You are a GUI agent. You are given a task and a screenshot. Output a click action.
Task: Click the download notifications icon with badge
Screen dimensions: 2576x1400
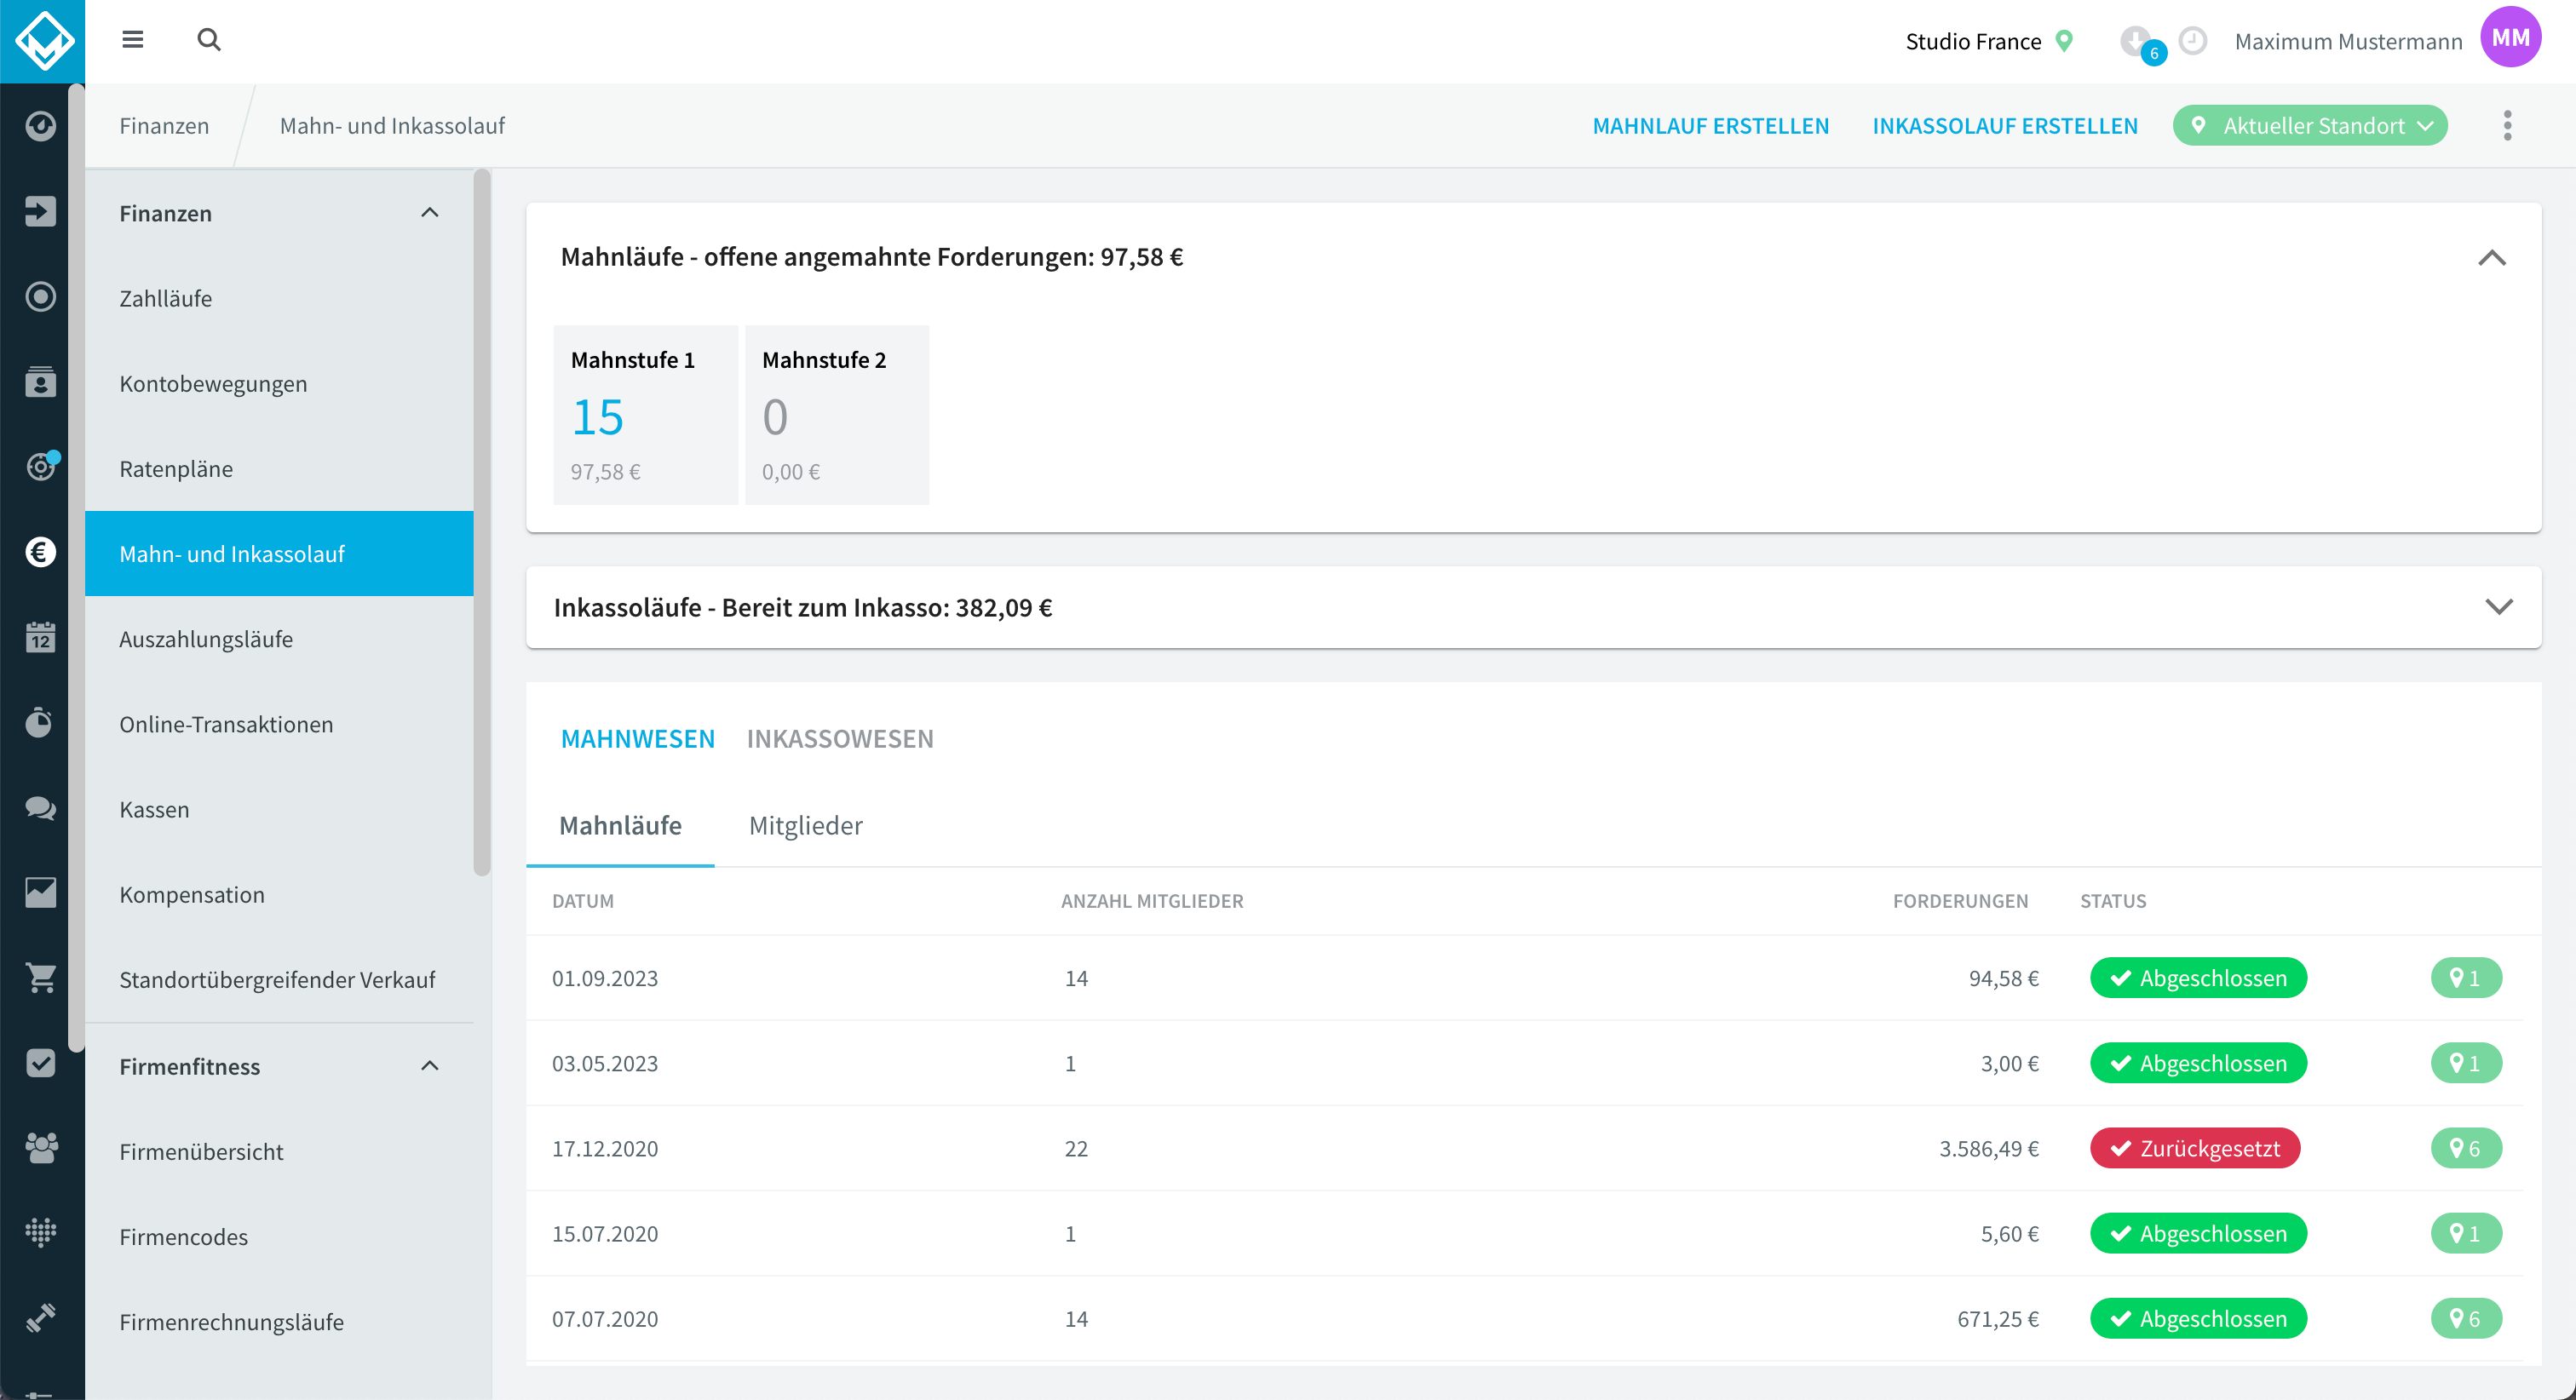(x=2140, y=43)
